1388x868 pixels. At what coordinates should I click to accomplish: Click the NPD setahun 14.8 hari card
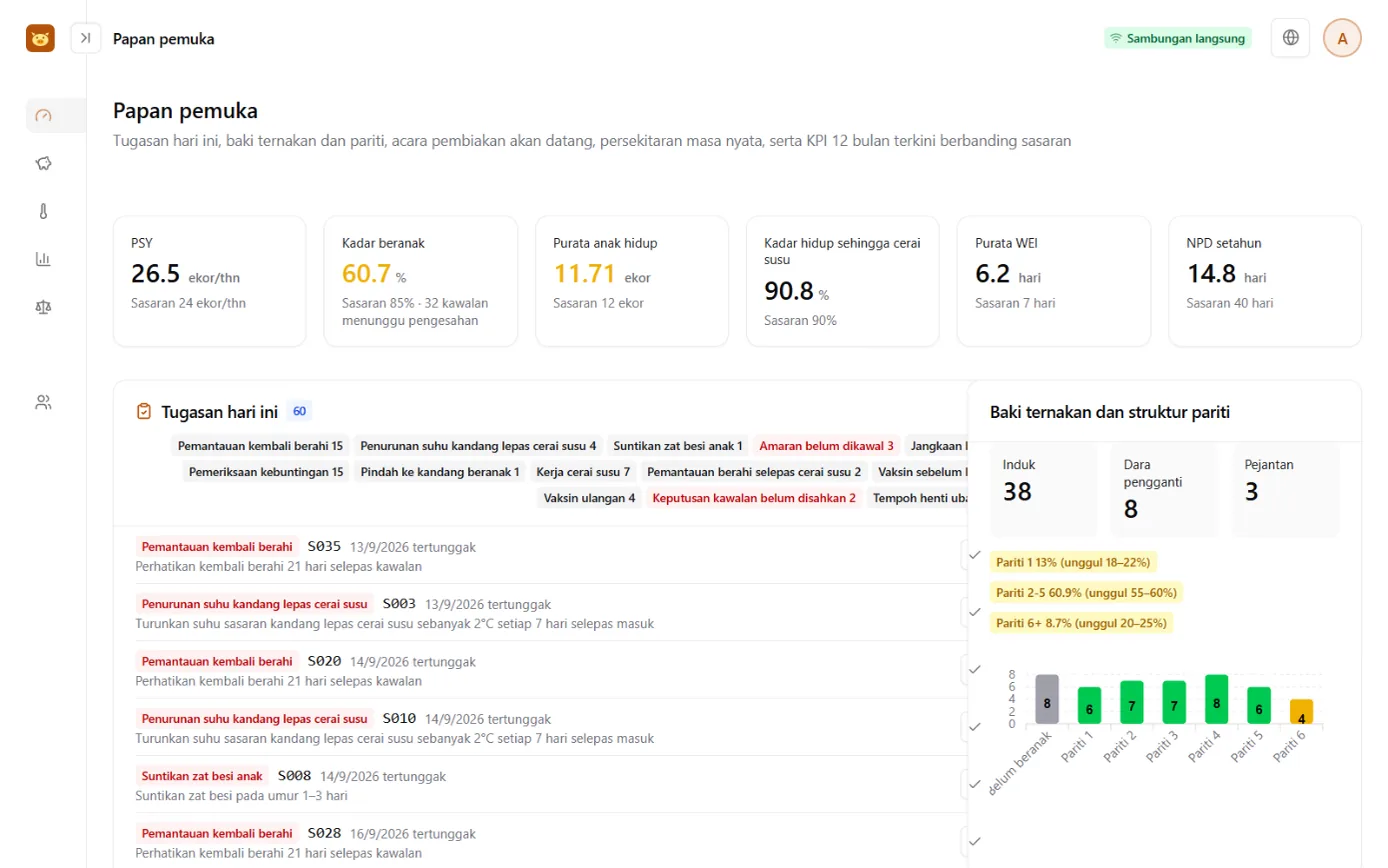pos(1265,281)
